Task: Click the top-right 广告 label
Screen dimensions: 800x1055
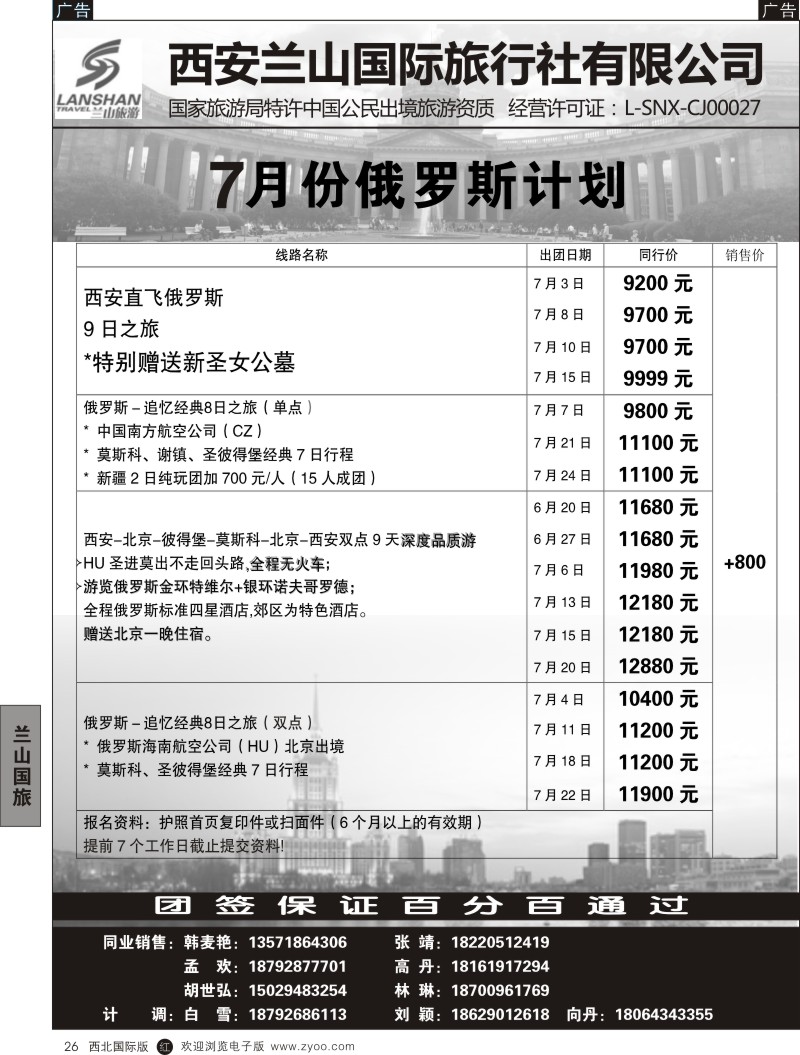Action: [779, 10]
